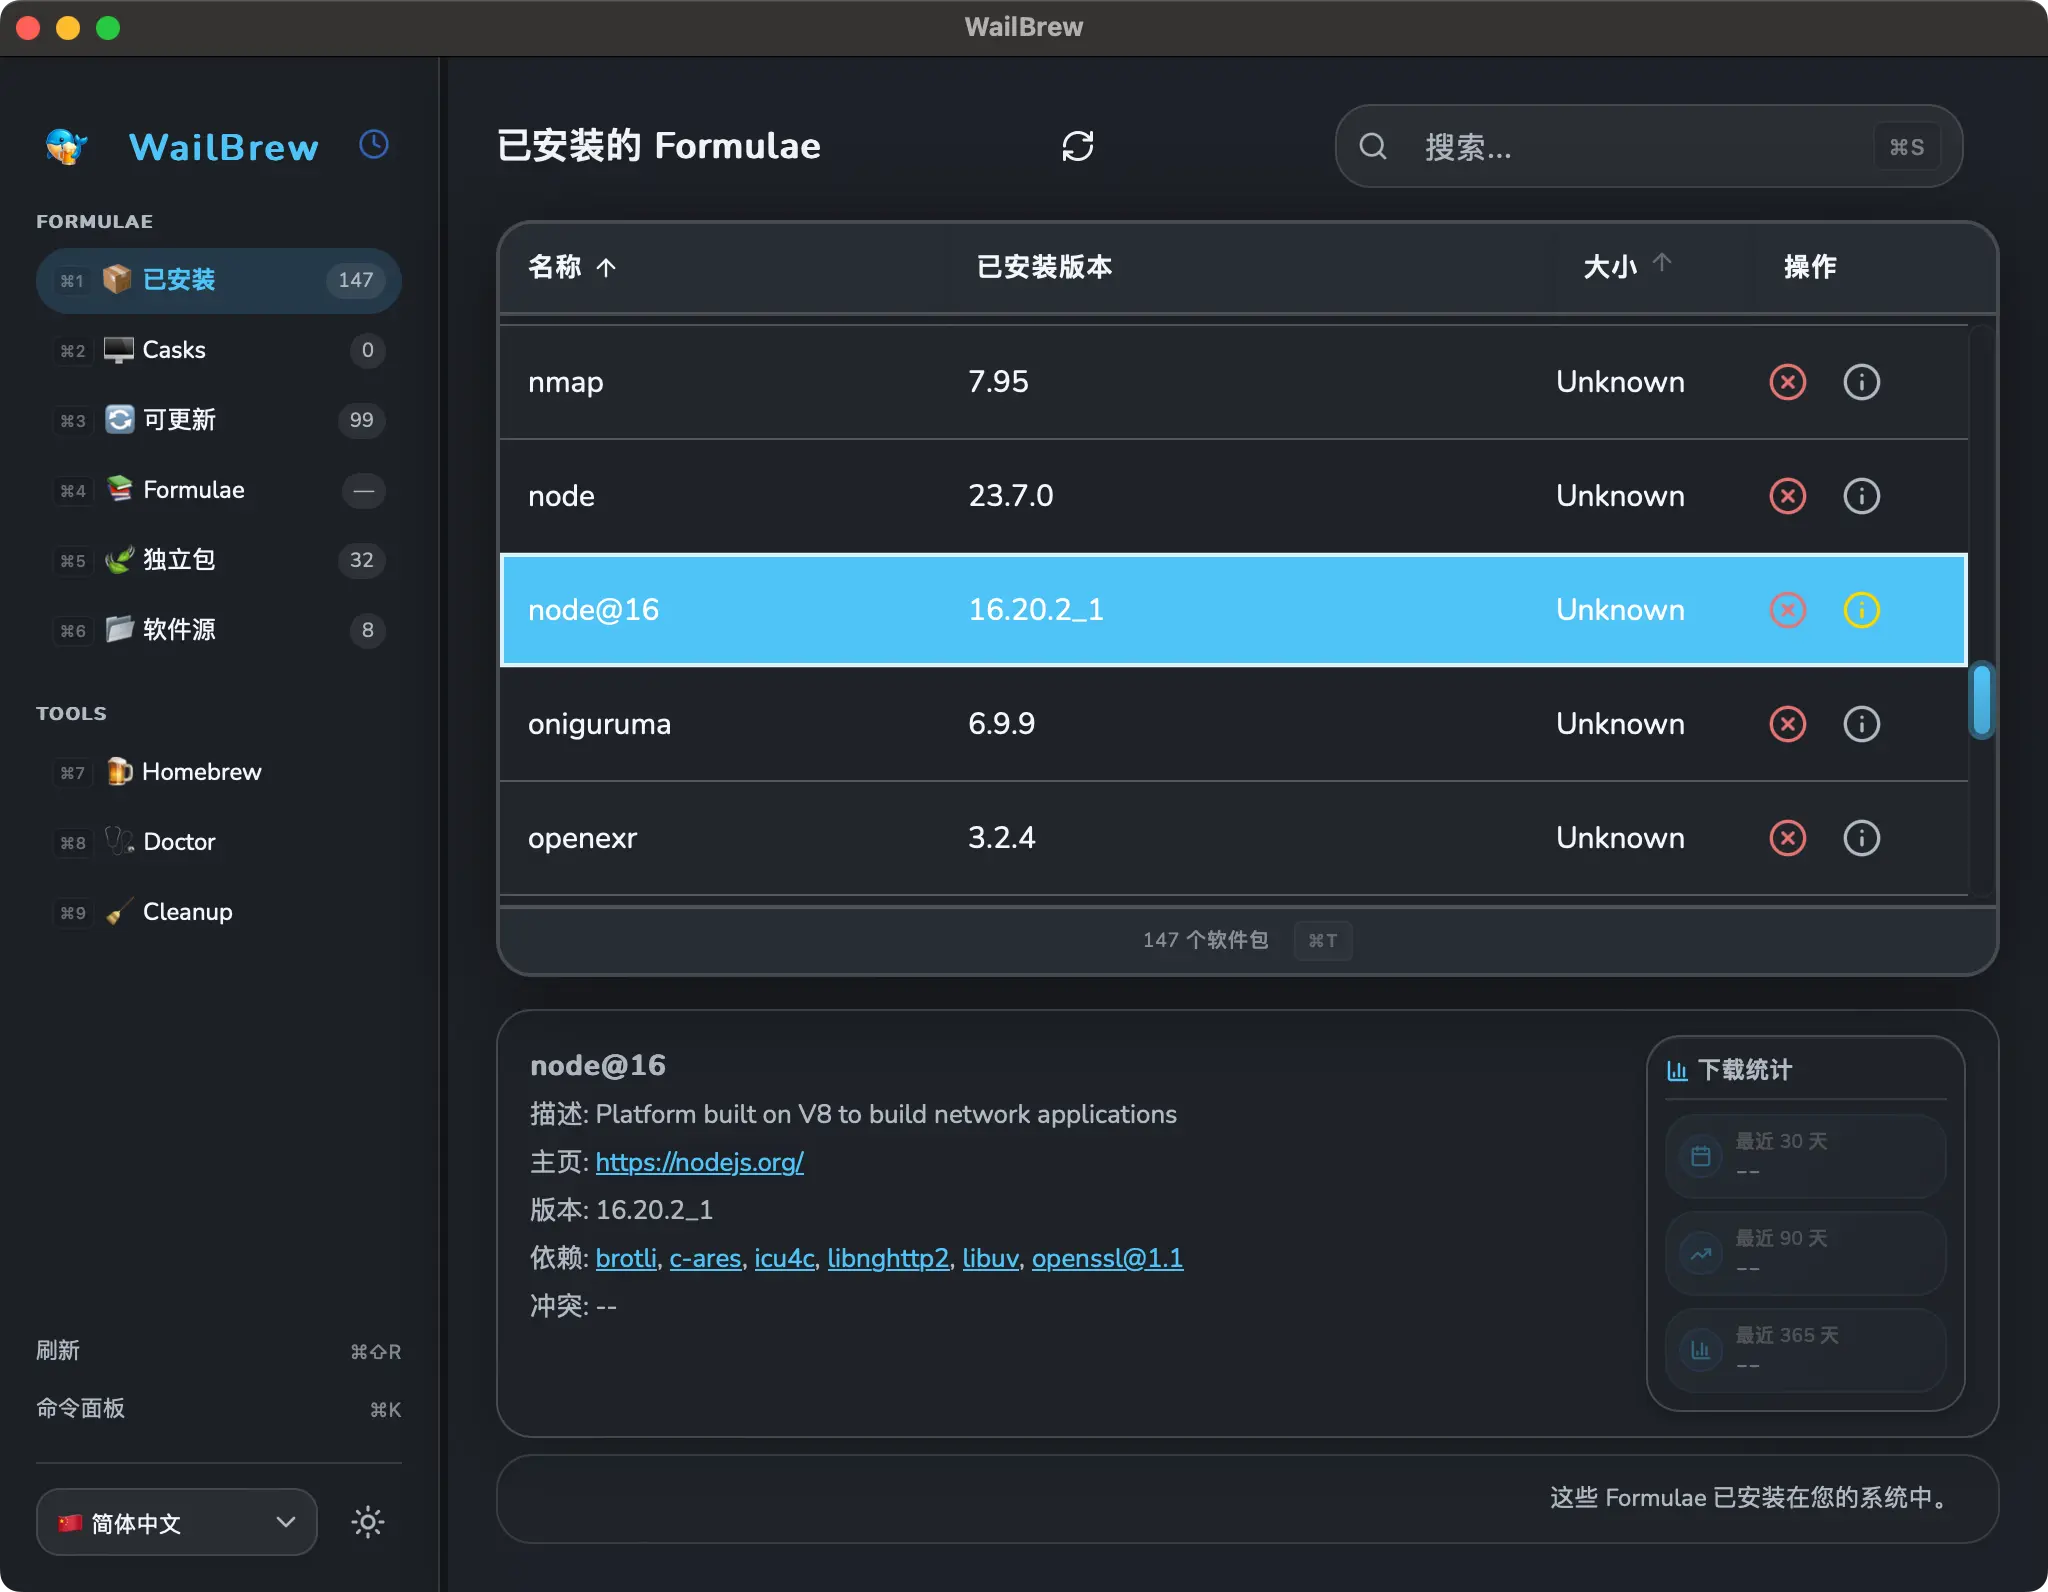Select the nmap row name
Viewport: 2048px width, 1592px height.
566,382
